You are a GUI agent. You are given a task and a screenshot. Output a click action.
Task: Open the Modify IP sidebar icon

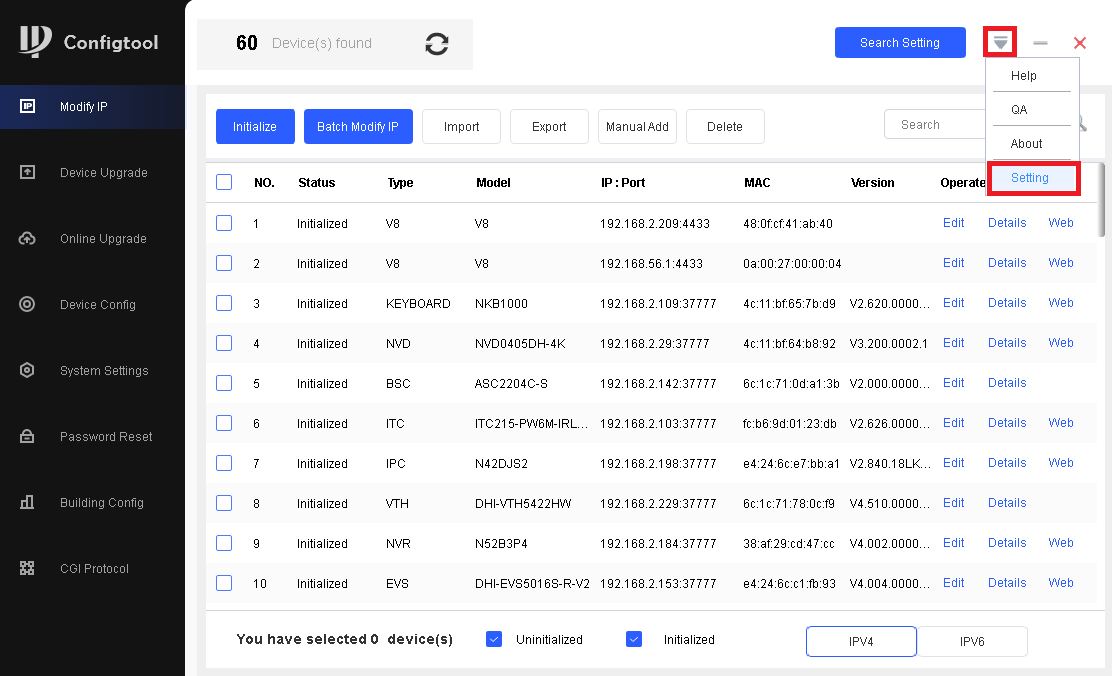28,107
